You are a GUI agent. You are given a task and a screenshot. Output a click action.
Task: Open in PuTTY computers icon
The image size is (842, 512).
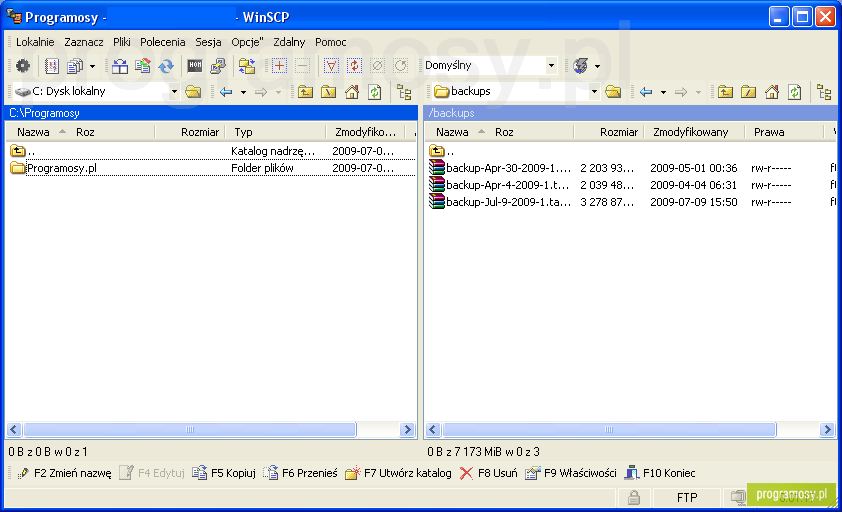point(217,66)
